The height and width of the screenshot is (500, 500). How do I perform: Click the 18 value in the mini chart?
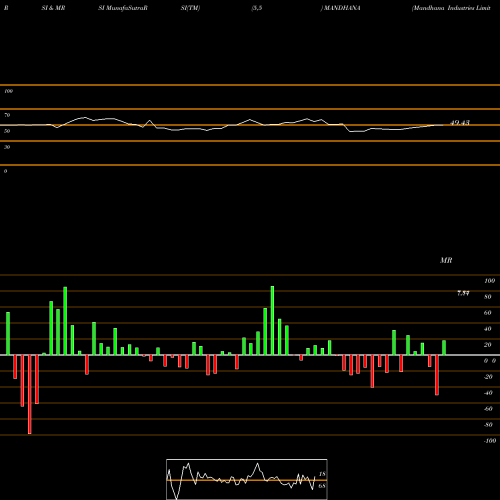[322, 474]
